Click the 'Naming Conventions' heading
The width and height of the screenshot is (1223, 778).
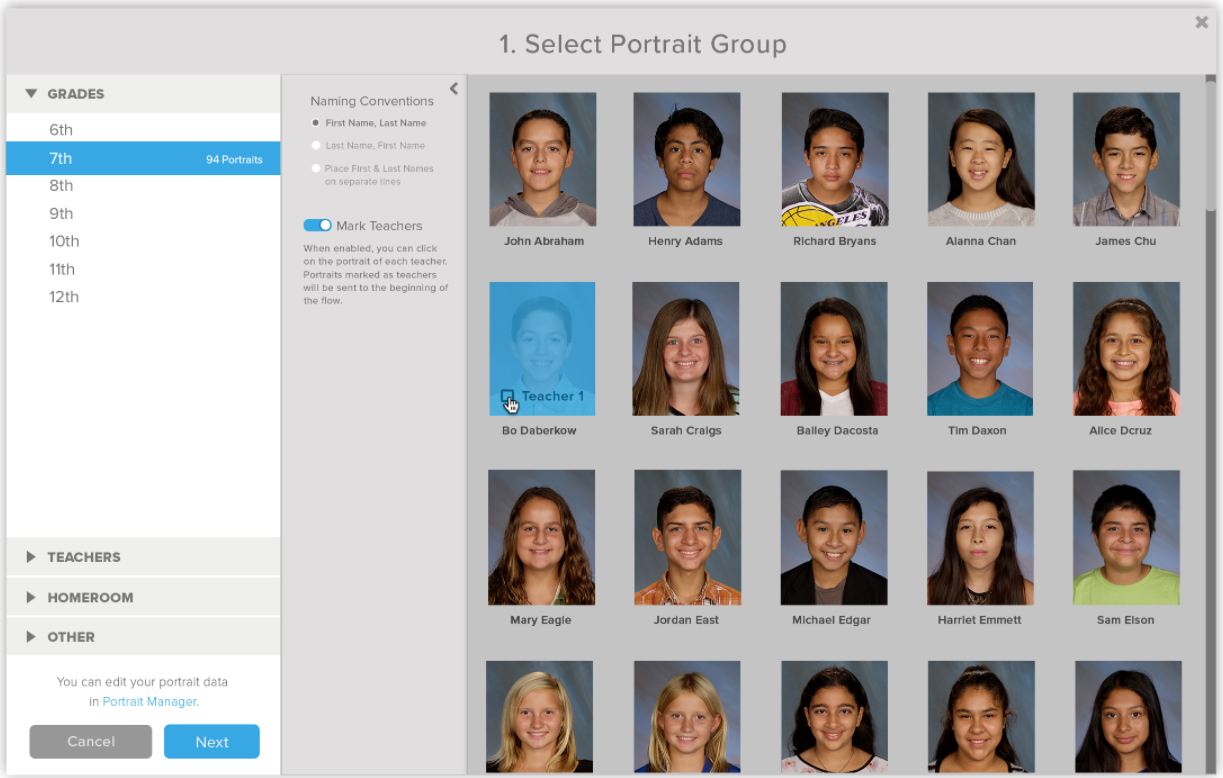point(372,101)
